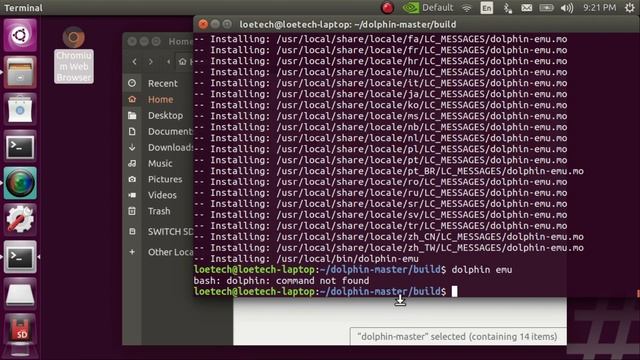The width and height of the screenshot is (640, 360).
Task: Open the session power gear menu
Action: click(x=630, y=7)
